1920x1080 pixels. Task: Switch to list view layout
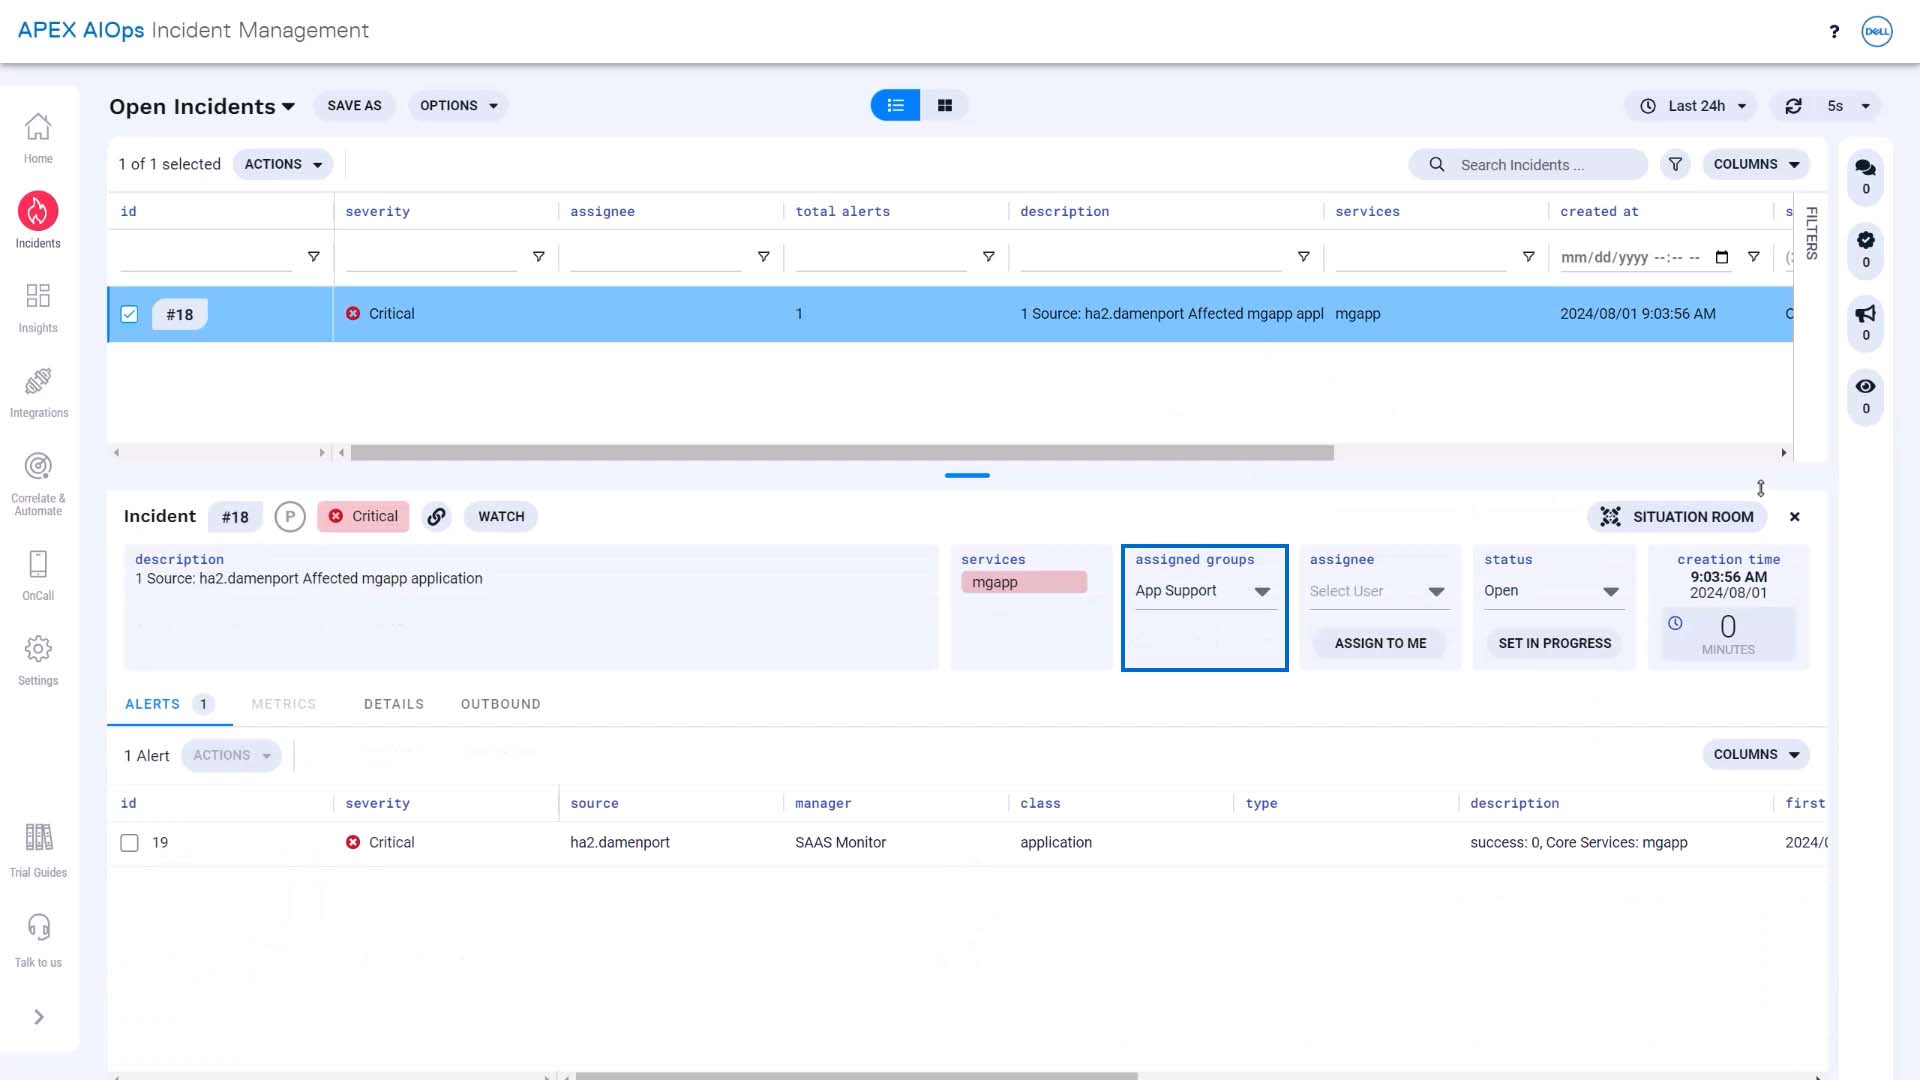(x=896, y=105)
